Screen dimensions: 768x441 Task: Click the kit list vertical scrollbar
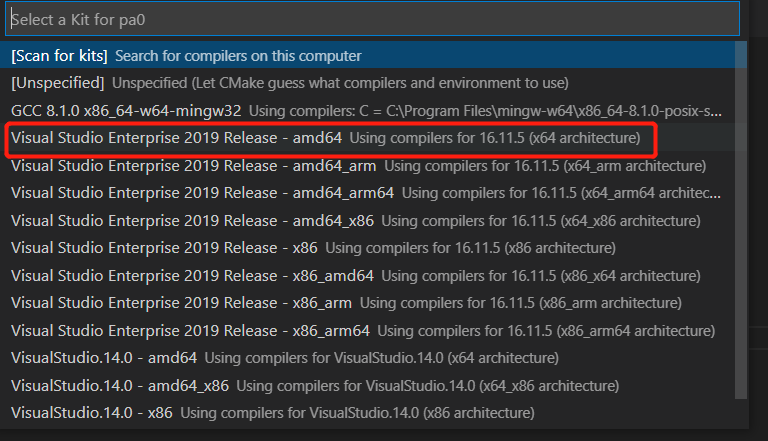pos(741,220)
